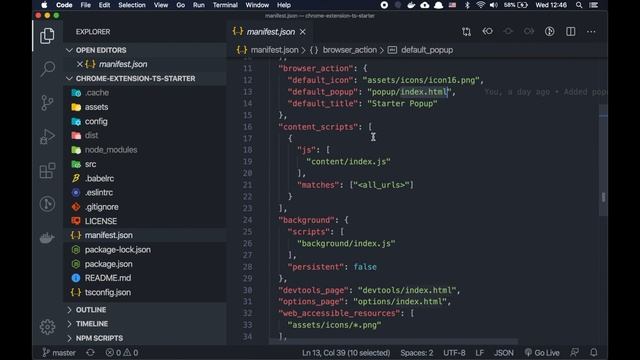
Task: Open the Run and Debug view
Action: tap(47, 136)
